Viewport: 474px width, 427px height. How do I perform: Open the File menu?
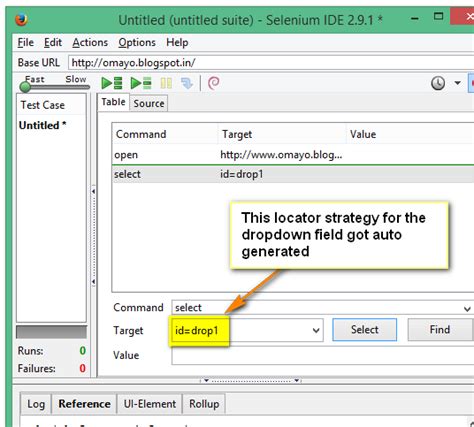[x=25, y=42]
